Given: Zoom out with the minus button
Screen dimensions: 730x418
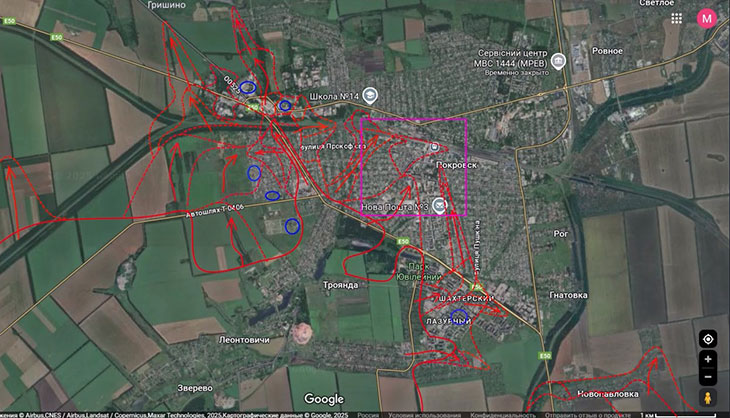Looking at the screenshot, I should (708, 377).
